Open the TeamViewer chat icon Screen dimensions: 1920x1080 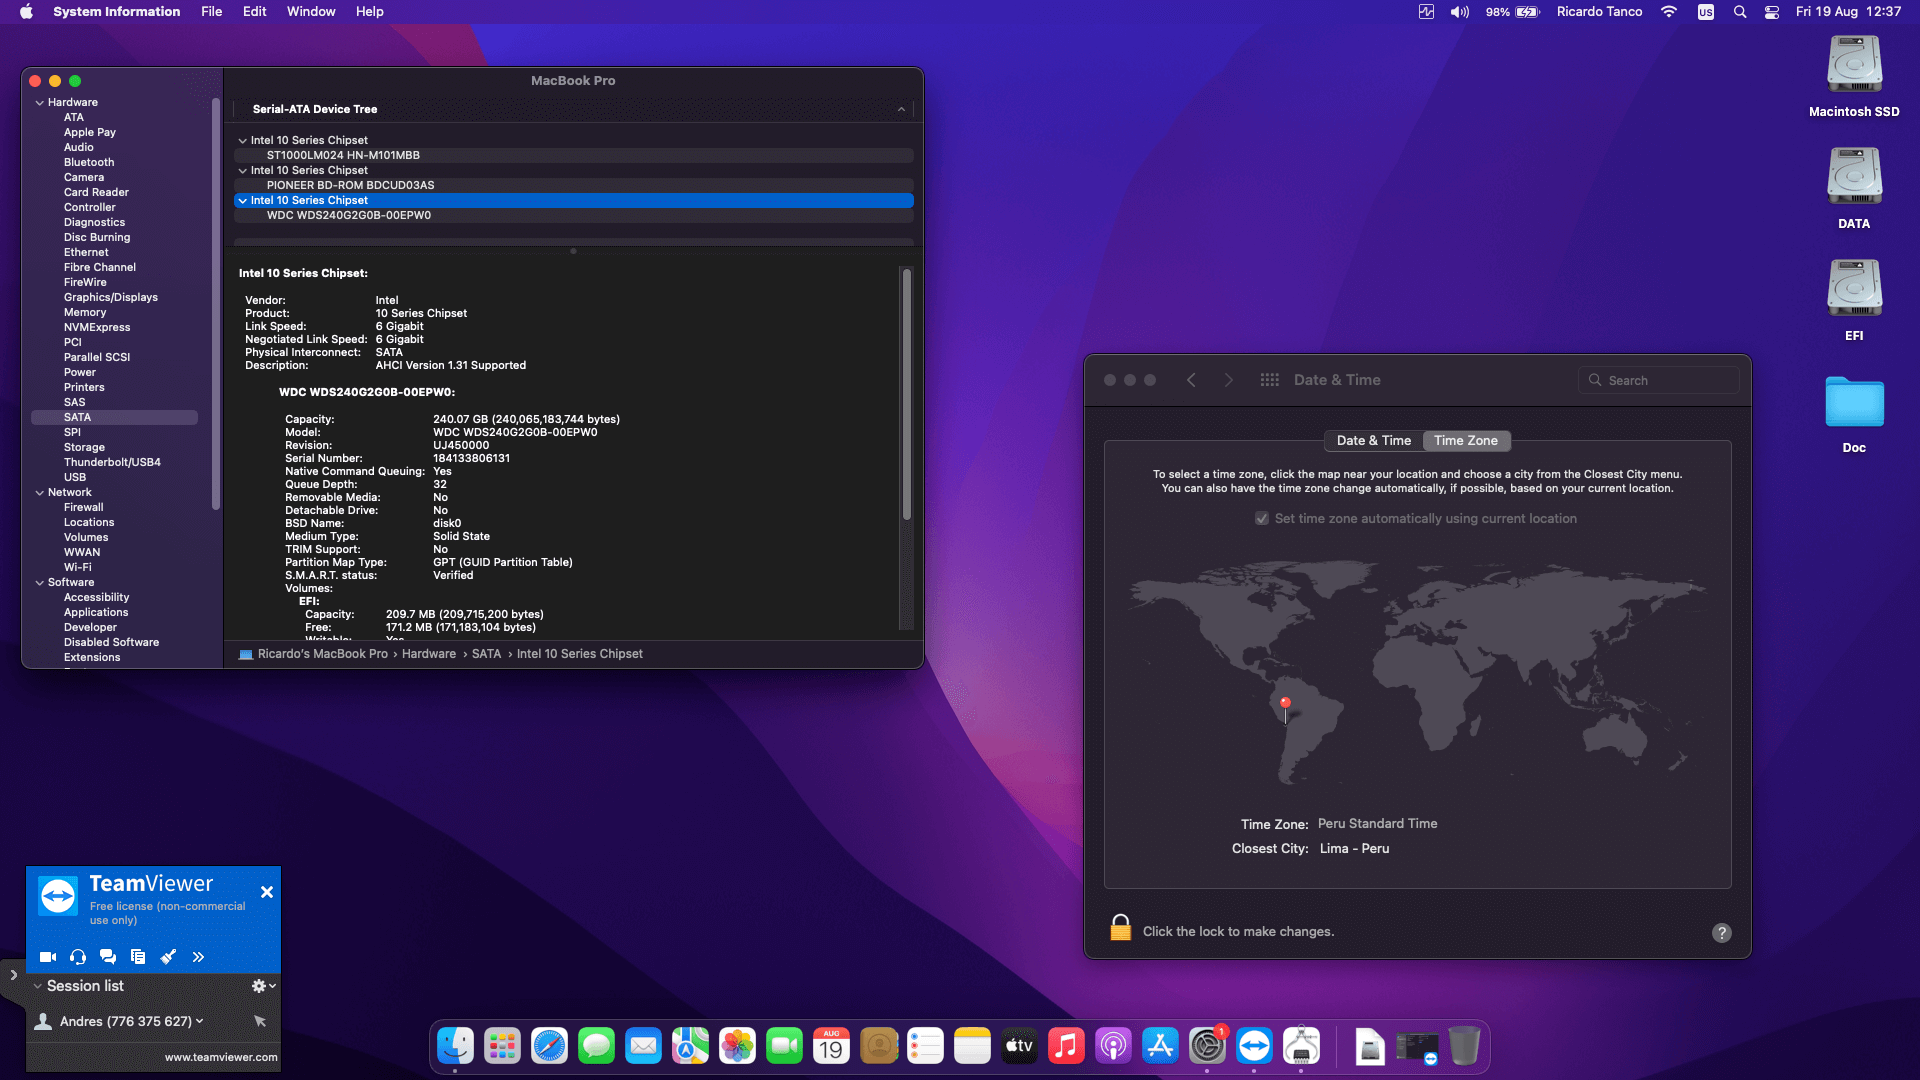107,957
